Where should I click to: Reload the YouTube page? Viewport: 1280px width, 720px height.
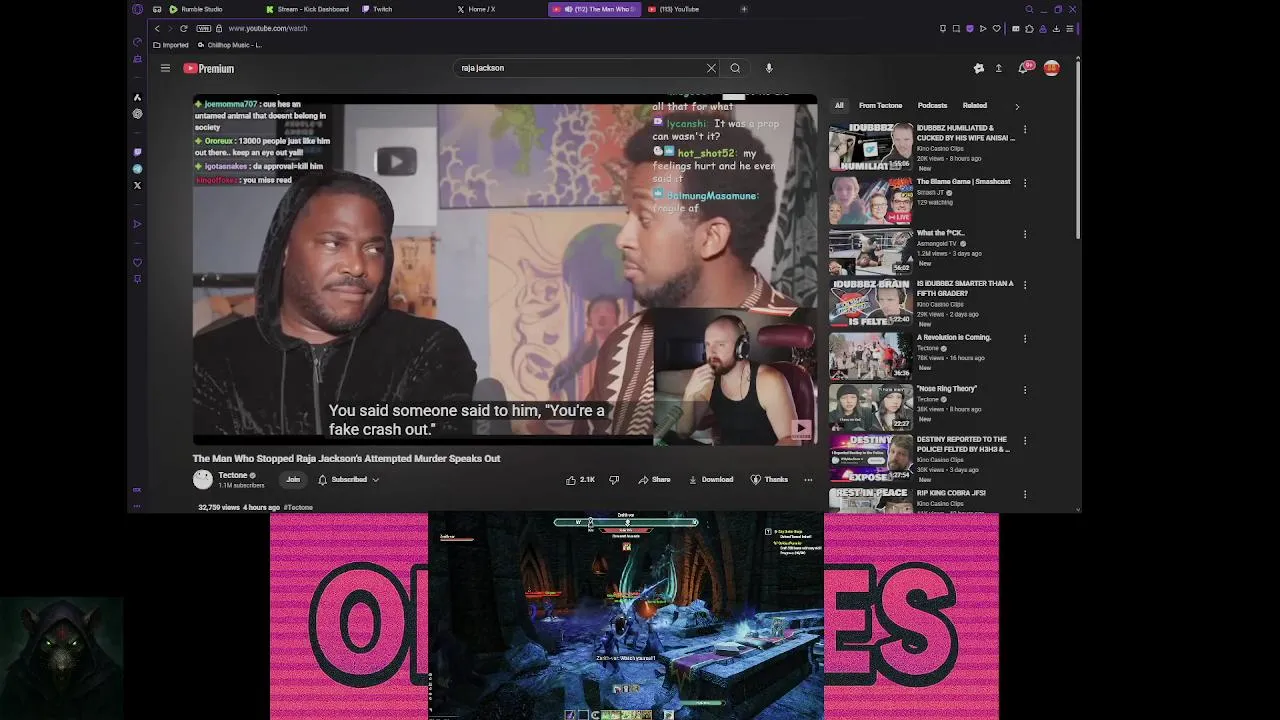[183, 28]
